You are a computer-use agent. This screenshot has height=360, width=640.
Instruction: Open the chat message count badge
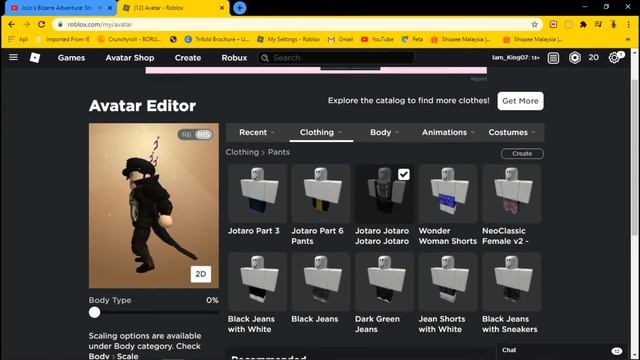[x=617, y=351]
